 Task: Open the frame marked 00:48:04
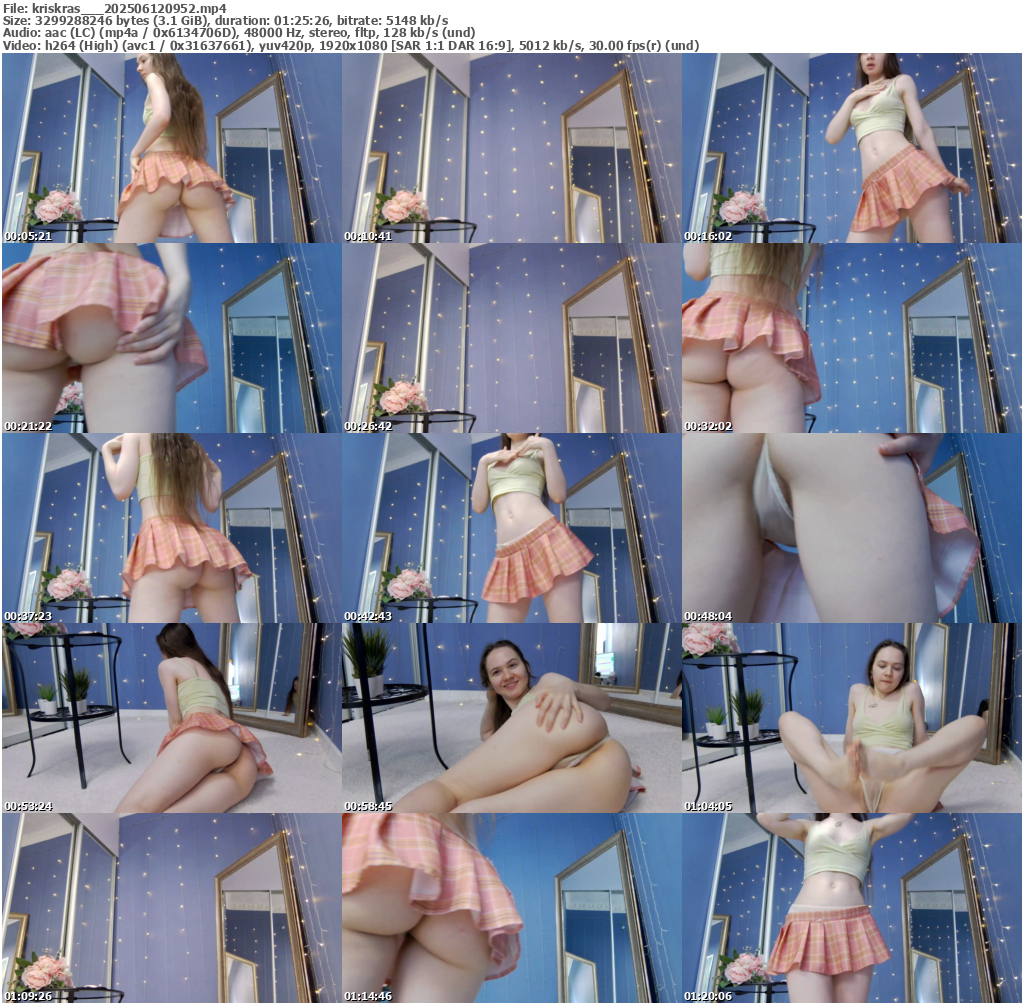tap(851, 528)
